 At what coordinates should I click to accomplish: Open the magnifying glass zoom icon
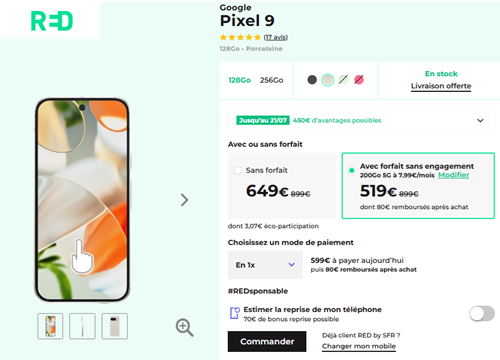185,327
